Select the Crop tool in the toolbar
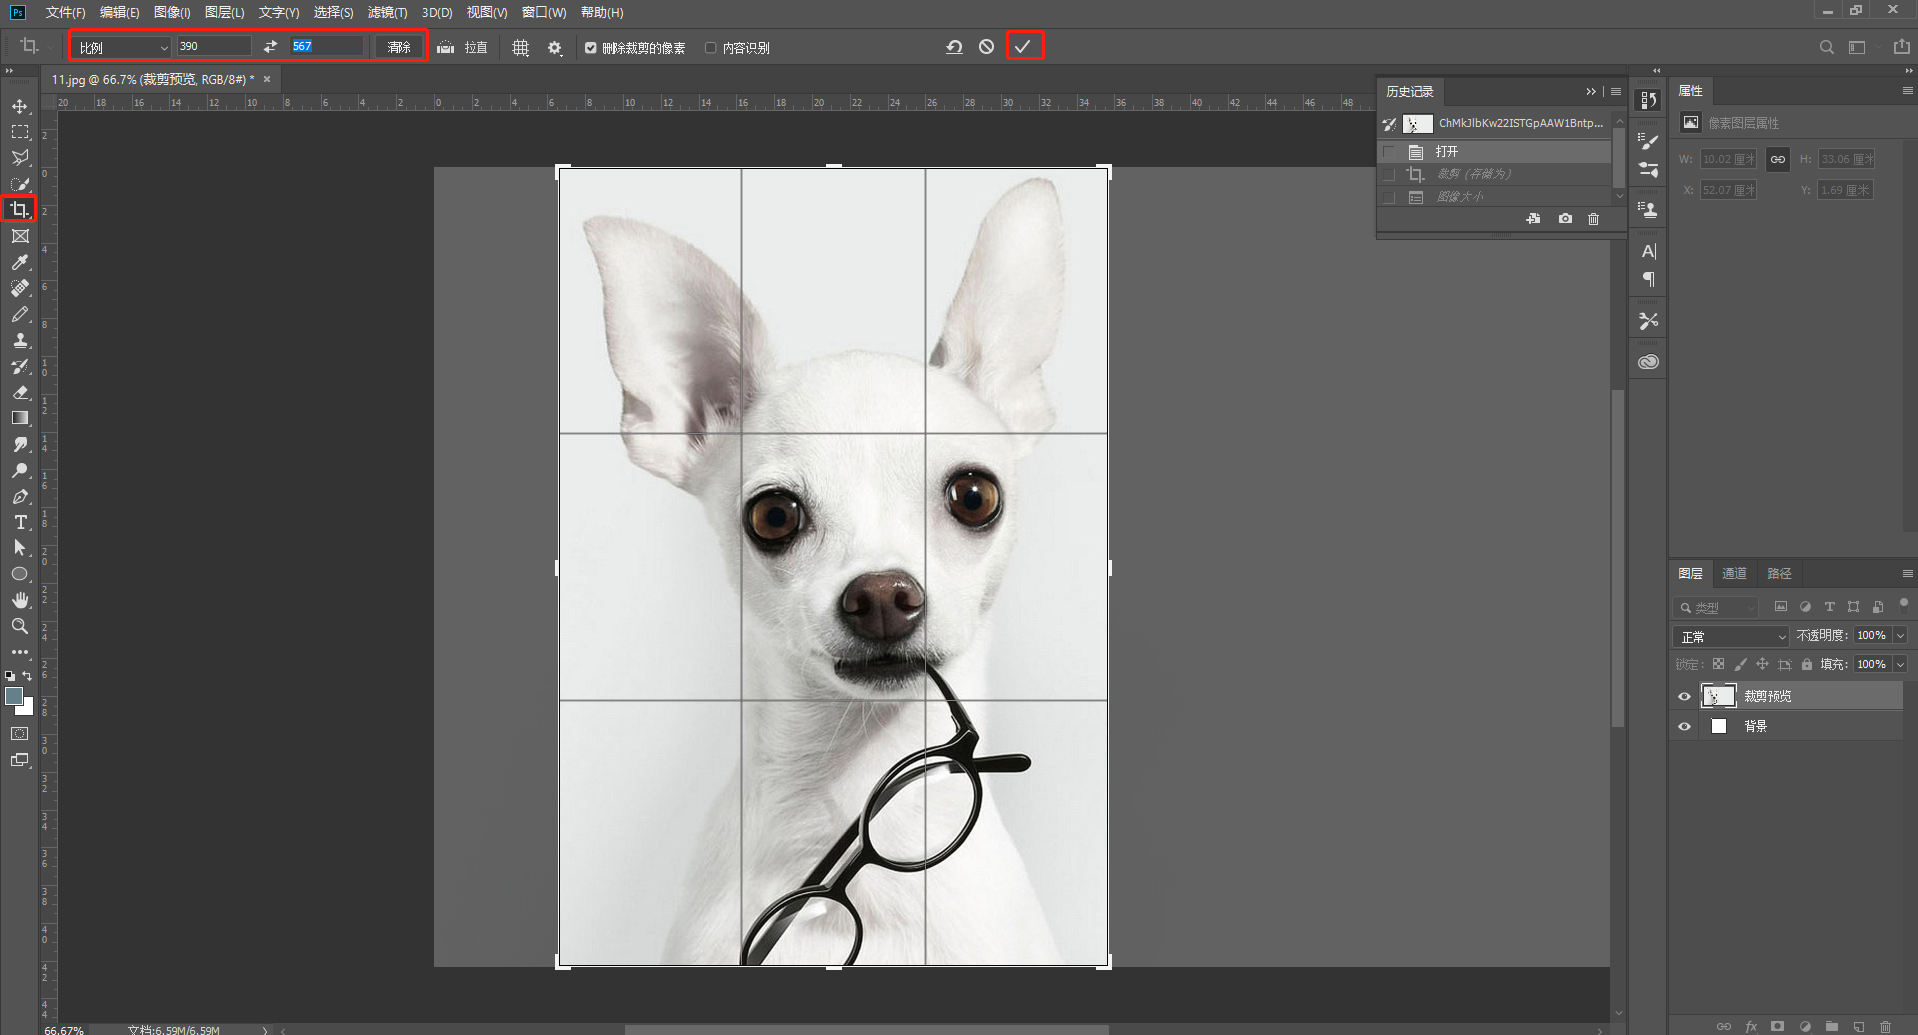The height and width of the screenshot is (1035, 1918). [19, 209]
